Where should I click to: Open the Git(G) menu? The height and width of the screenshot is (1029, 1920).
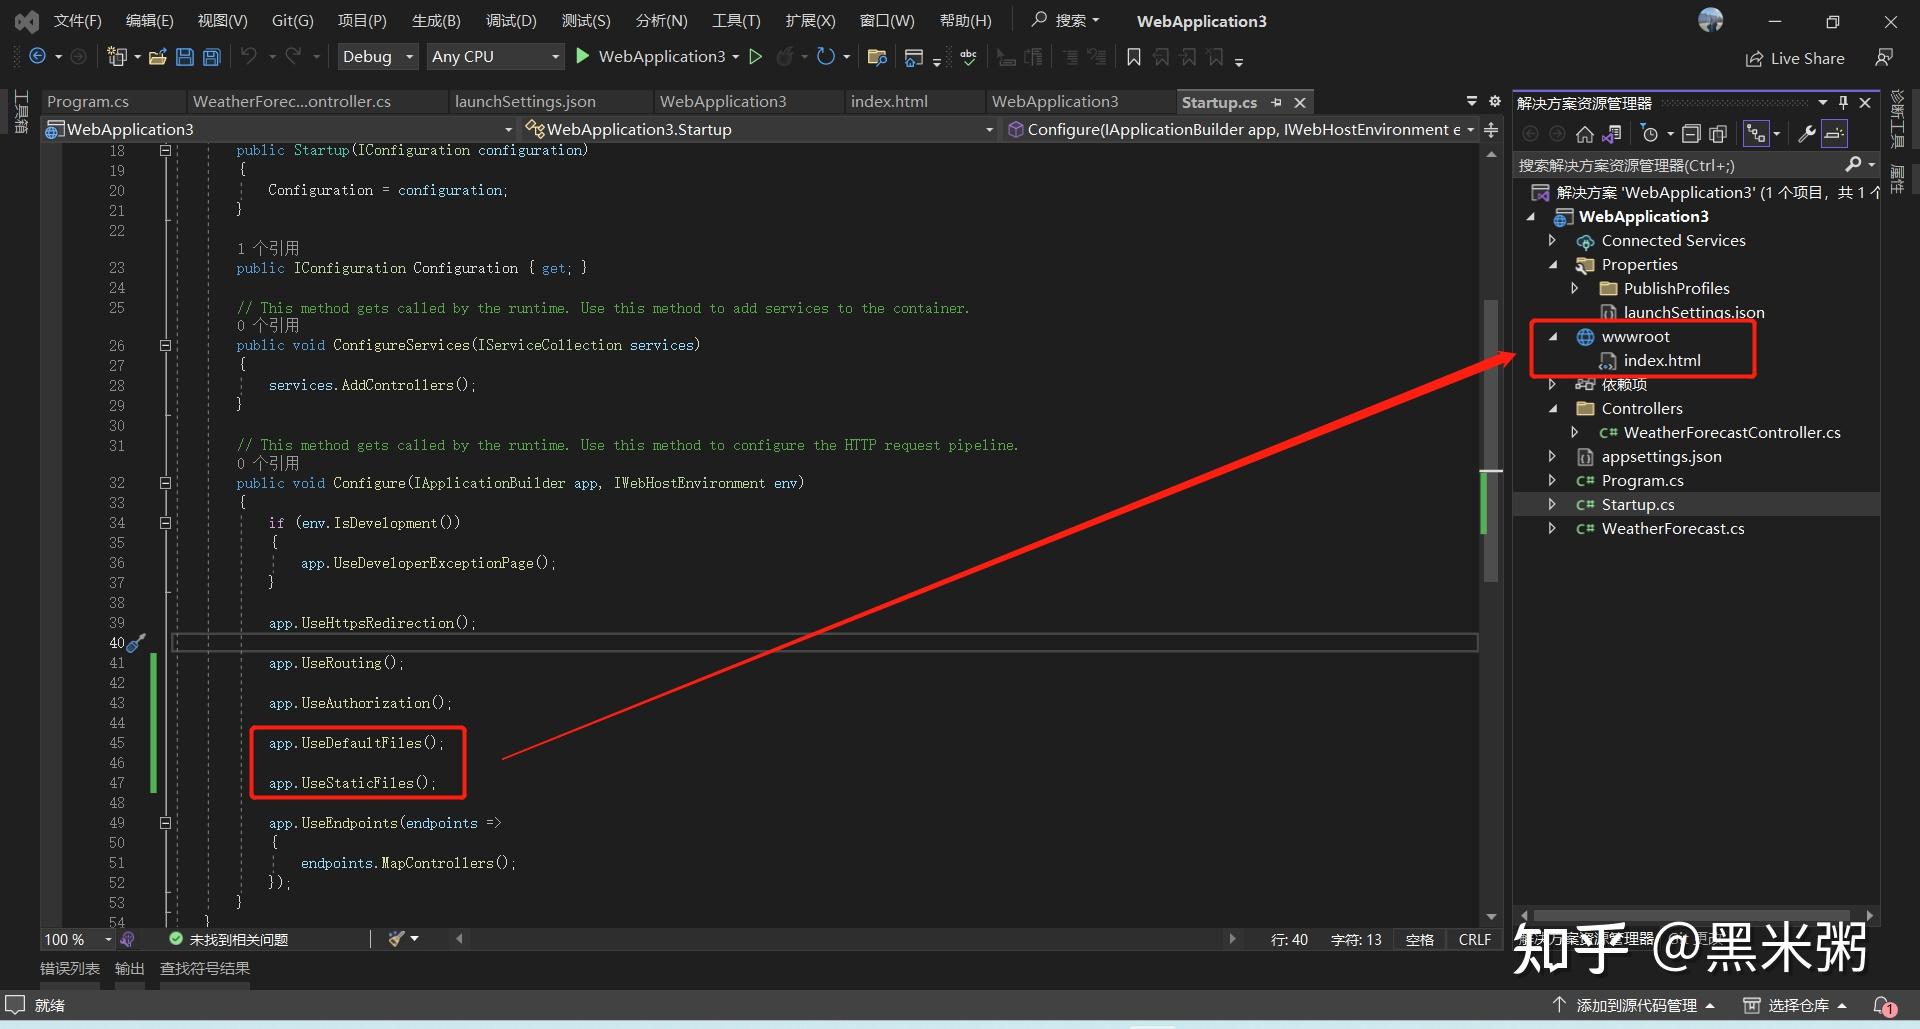pos(292,21)
